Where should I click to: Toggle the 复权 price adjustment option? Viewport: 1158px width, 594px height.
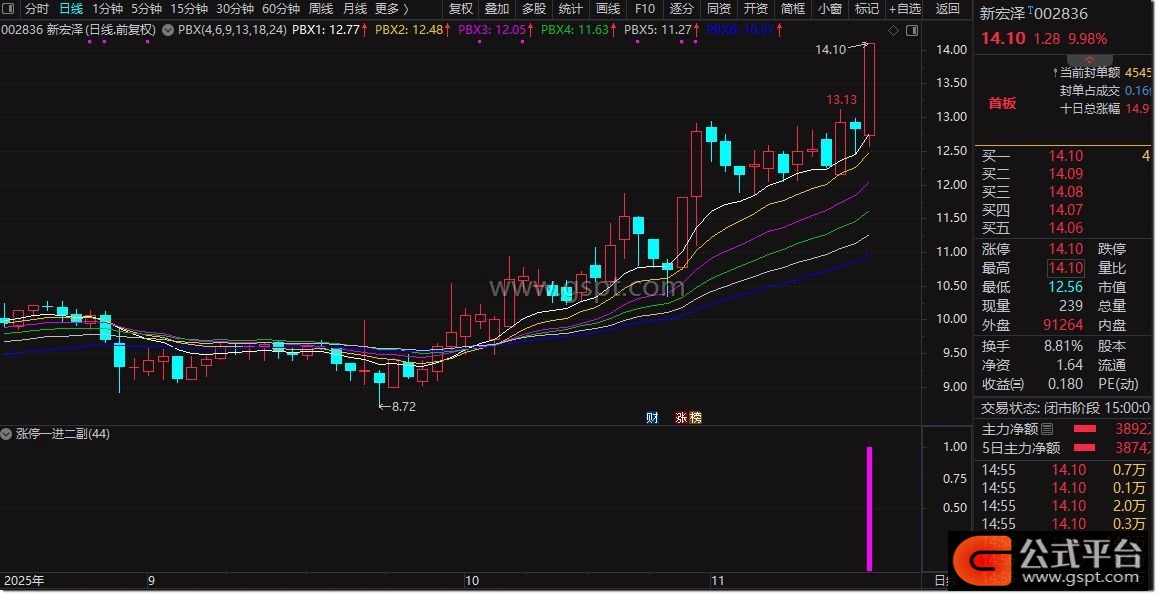pos(461,9)
